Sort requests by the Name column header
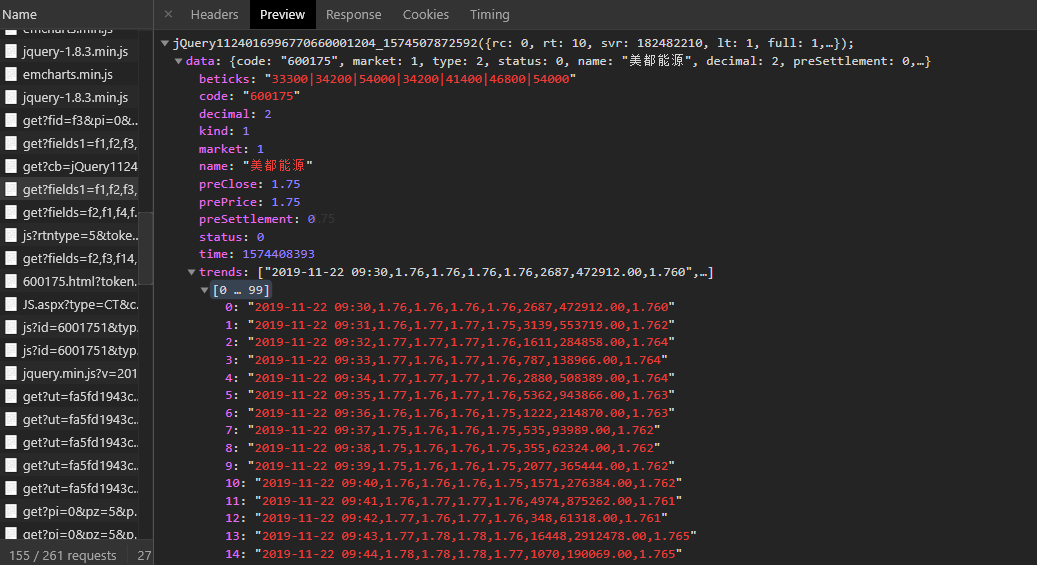This screenshot has height=565, width=1037. (x=60, y=14)
